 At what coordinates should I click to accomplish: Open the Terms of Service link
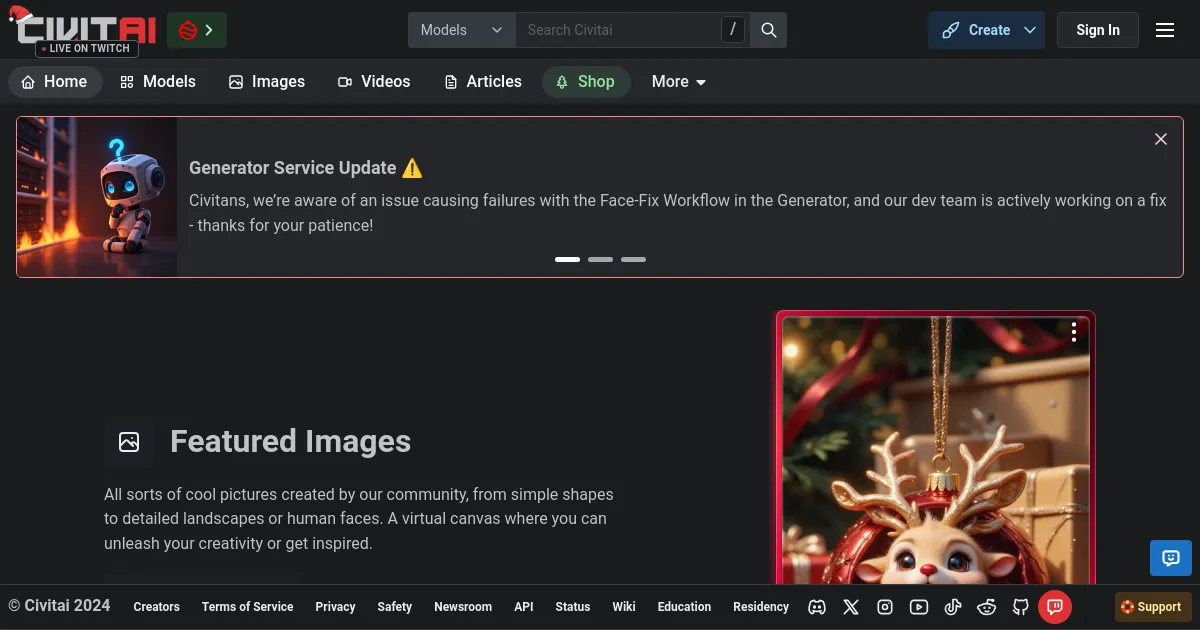[x=247, y=607]
